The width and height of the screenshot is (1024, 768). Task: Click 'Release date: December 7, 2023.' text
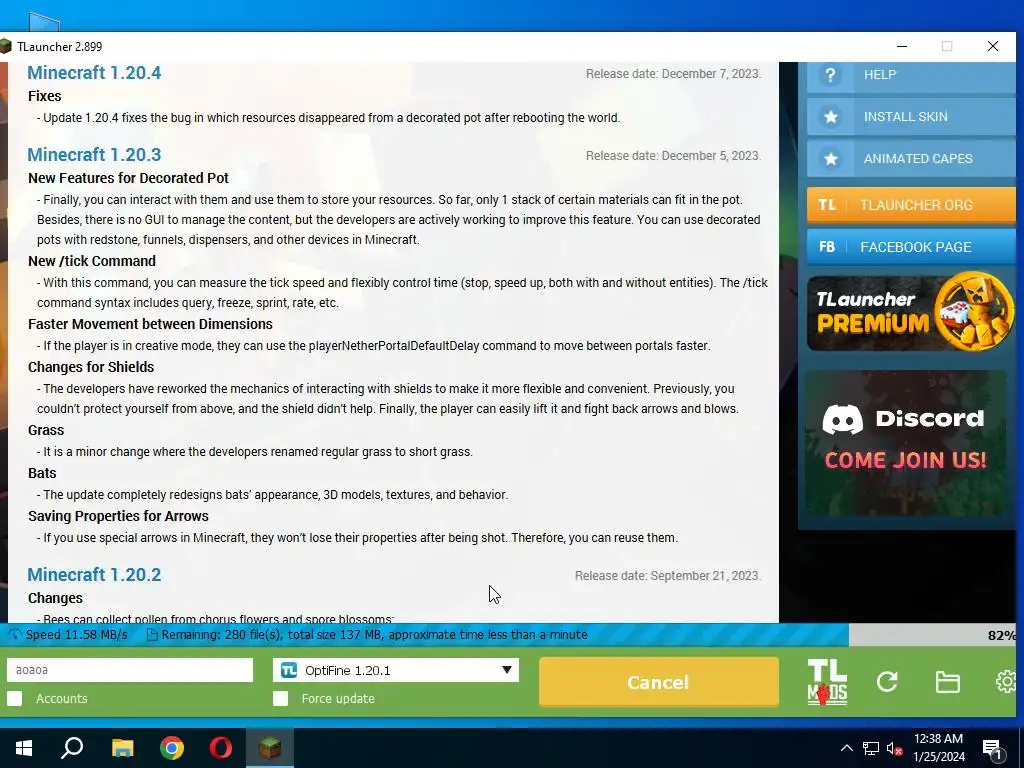coord(673,74)
